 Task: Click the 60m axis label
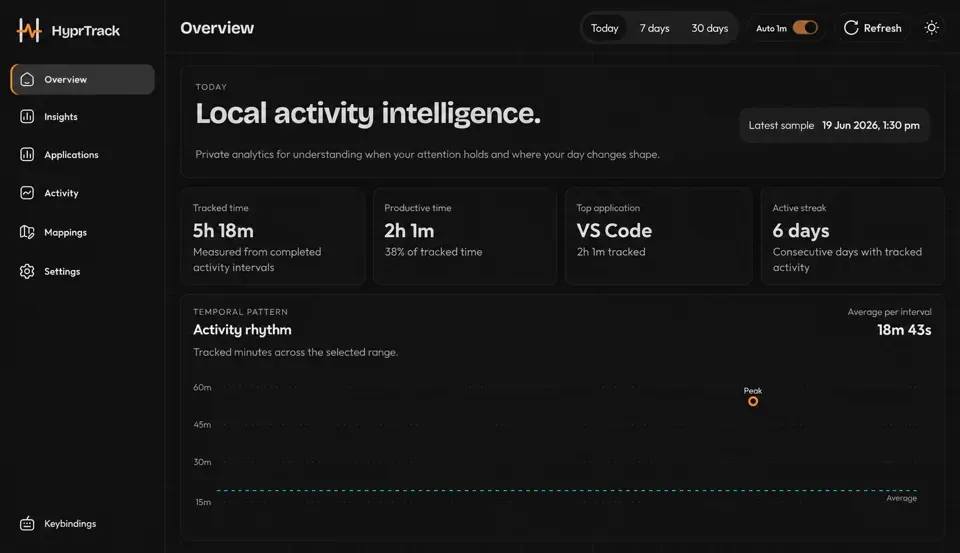pos(202,387)
